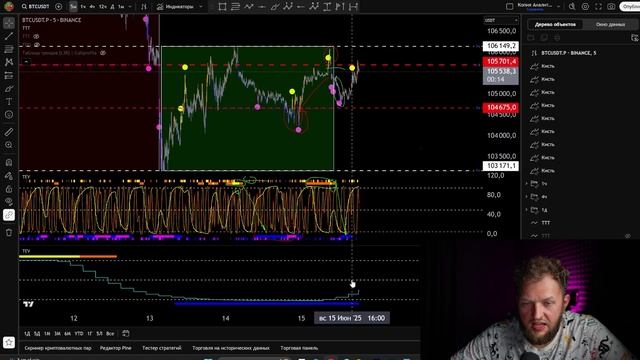The width and height of the screenshot is (640, 360).
Task: Open the timeframe dropdown arrow
Action: 130,7
